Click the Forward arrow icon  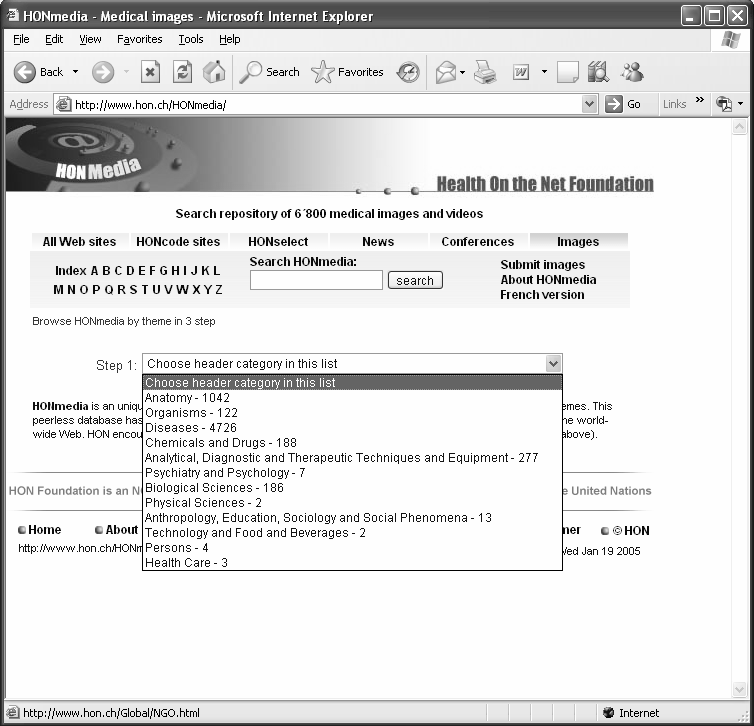[103, 72]
